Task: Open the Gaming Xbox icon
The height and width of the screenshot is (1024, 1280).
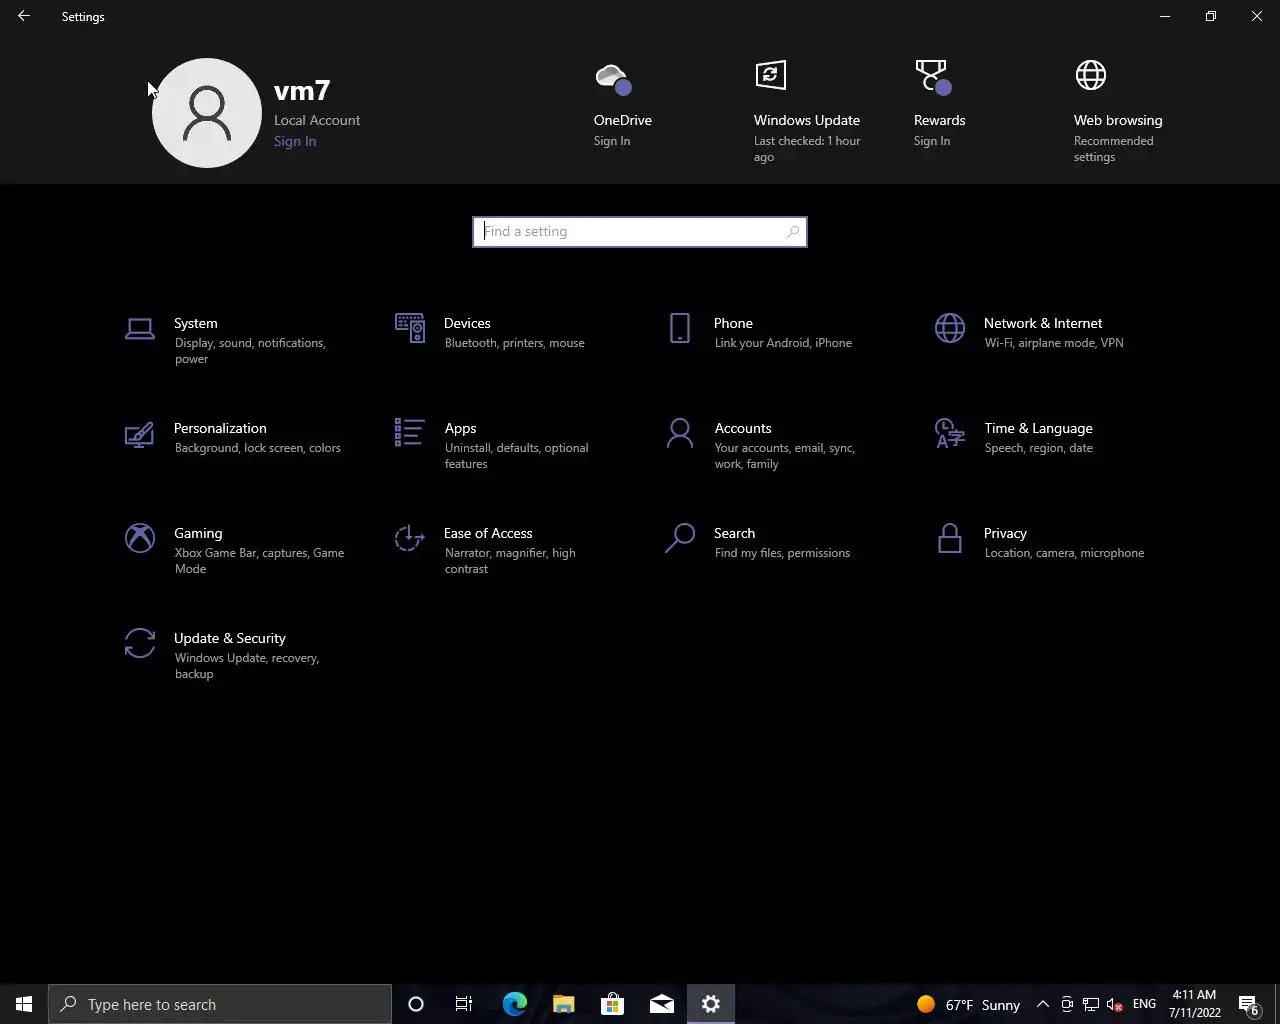Action: click(140, 538)
